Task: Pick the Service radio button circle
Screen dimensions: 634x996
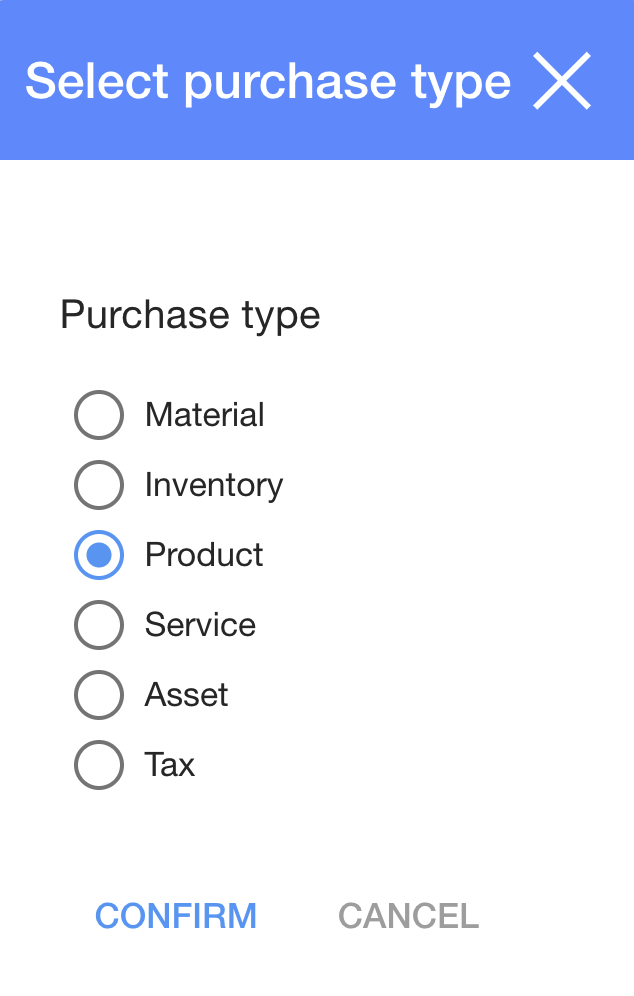Action: pos(99,625)
